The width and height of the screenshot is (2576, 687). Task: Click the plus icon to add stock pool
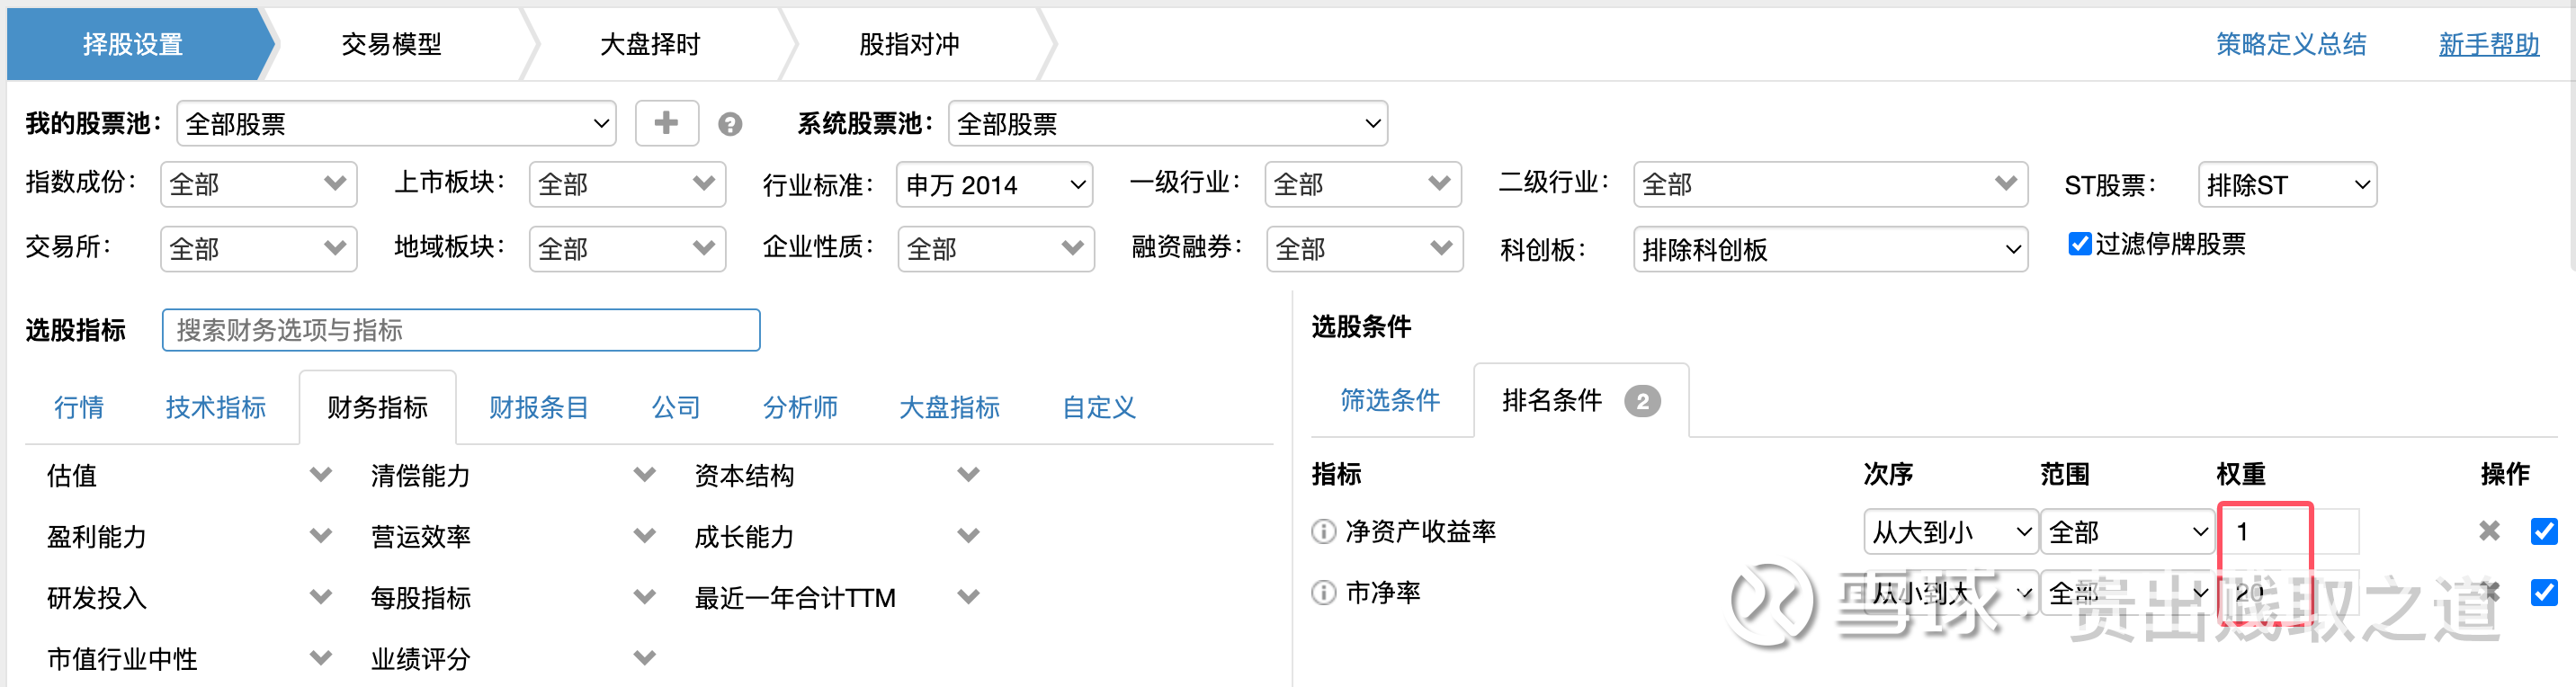pos(666,123)
